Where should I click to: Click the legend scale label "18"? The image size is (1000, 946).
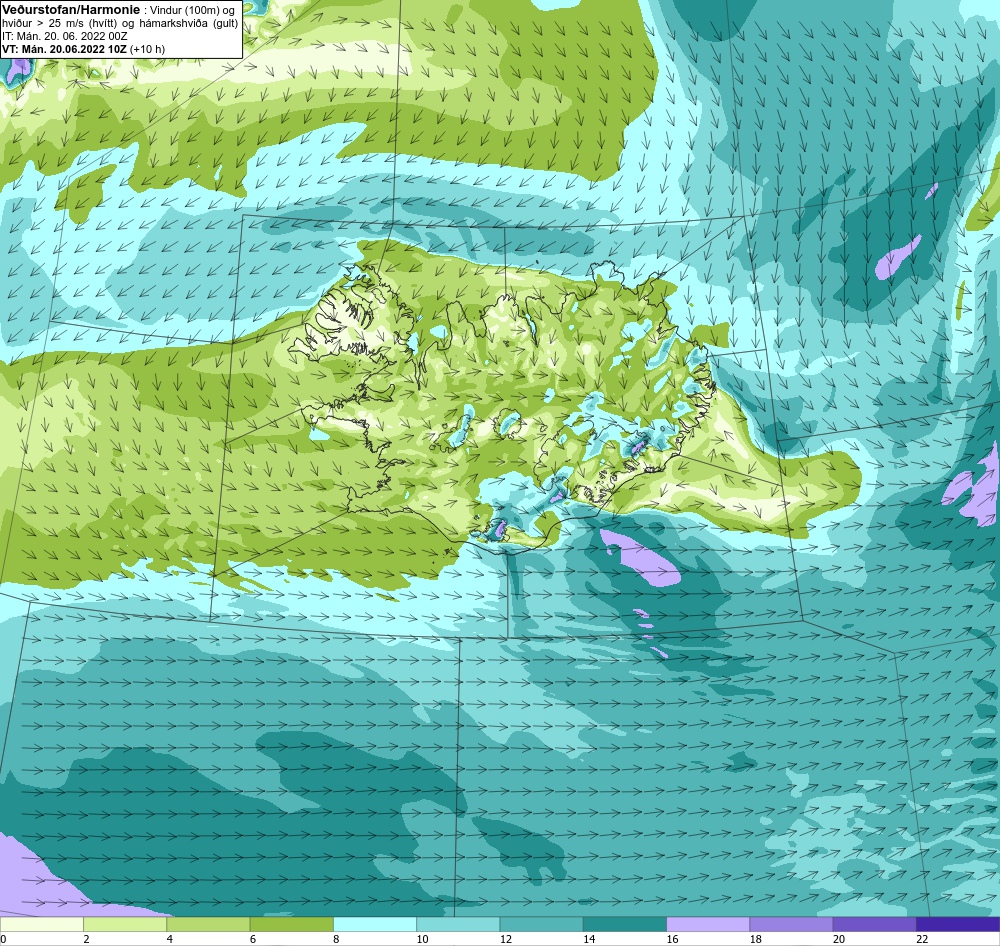756,939
